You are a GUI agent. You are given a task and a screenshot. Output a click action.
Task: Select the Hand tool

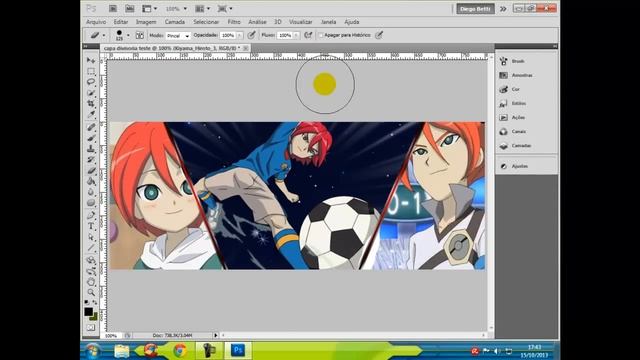coord(91,282)
